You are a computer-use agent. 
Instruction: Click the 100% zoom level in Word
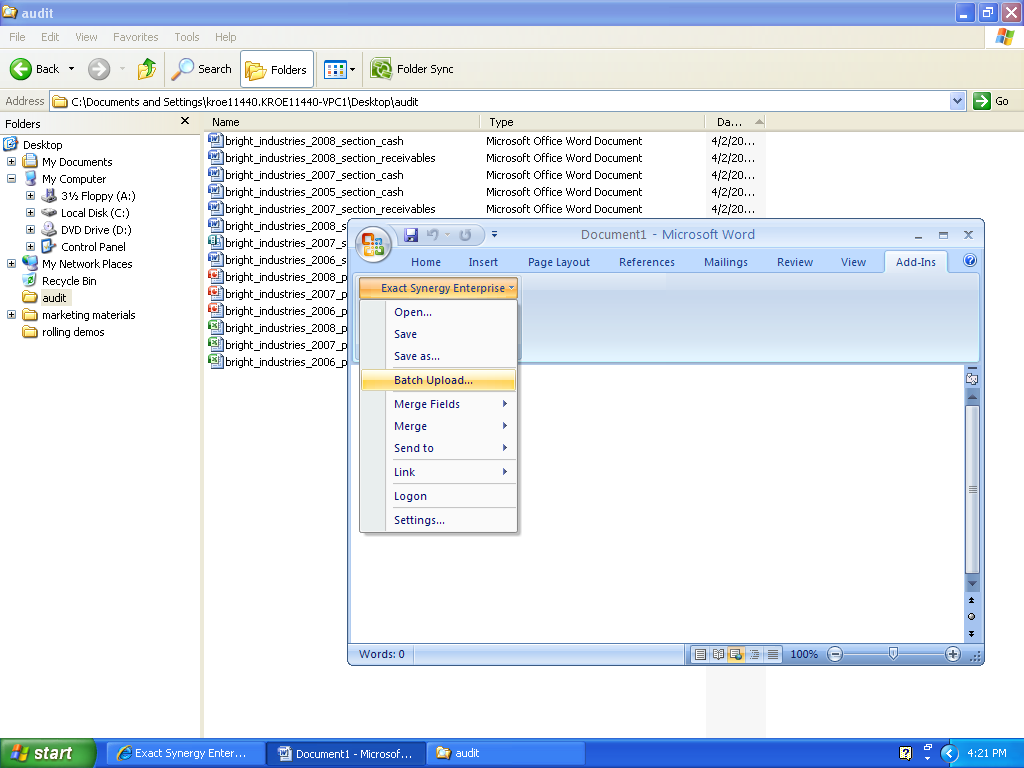coord(804,654)
